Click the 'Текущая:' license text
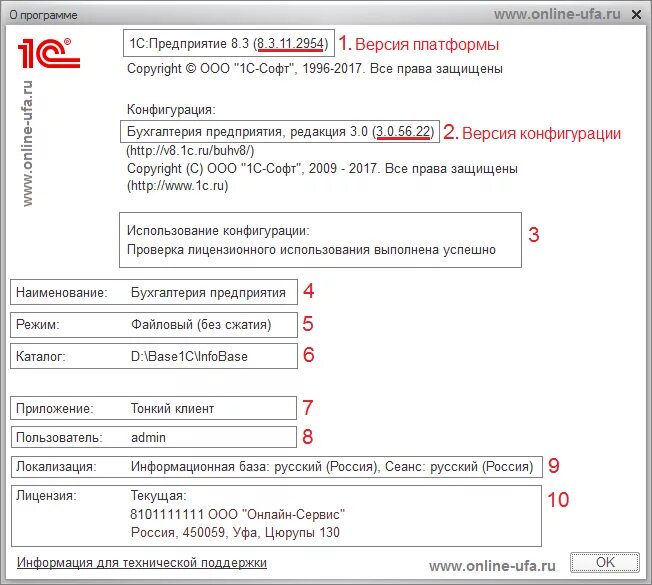Screen dimensions: 652x585 [158, 495]
